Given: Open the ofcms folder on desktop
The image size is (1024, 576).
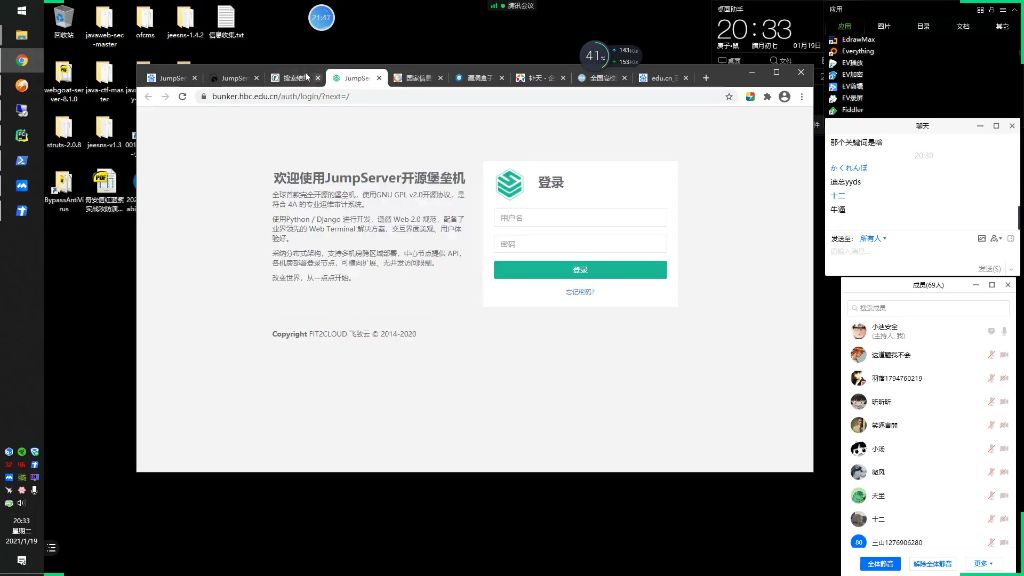Looking at the screenshot, I should [145, 22].
